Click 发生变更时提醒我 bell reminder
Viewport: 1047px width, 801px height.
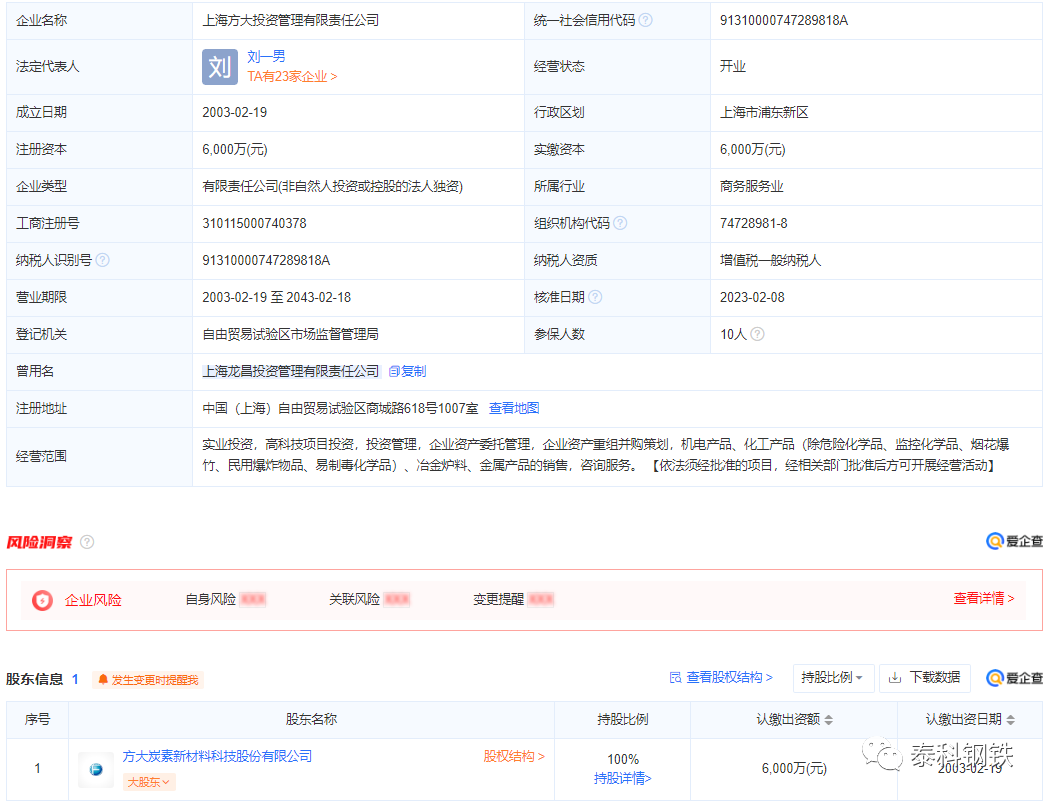coord(148,680)
